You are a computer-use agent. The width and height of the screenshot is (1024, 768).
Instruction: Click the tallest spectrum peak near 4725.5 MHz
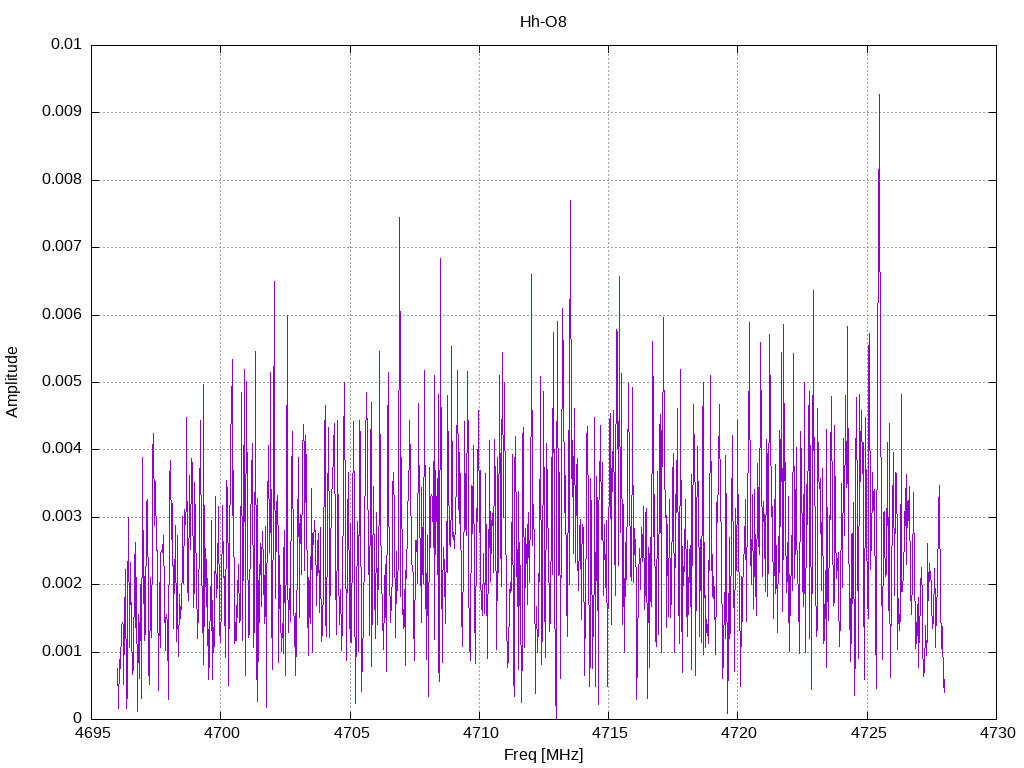click(879, 95)
